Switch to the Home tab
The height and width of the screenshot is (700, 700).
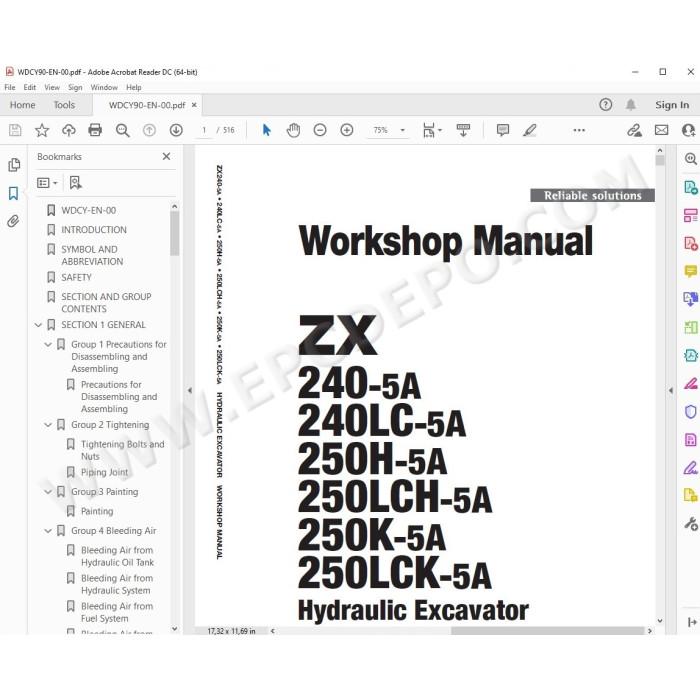(22, 105)
